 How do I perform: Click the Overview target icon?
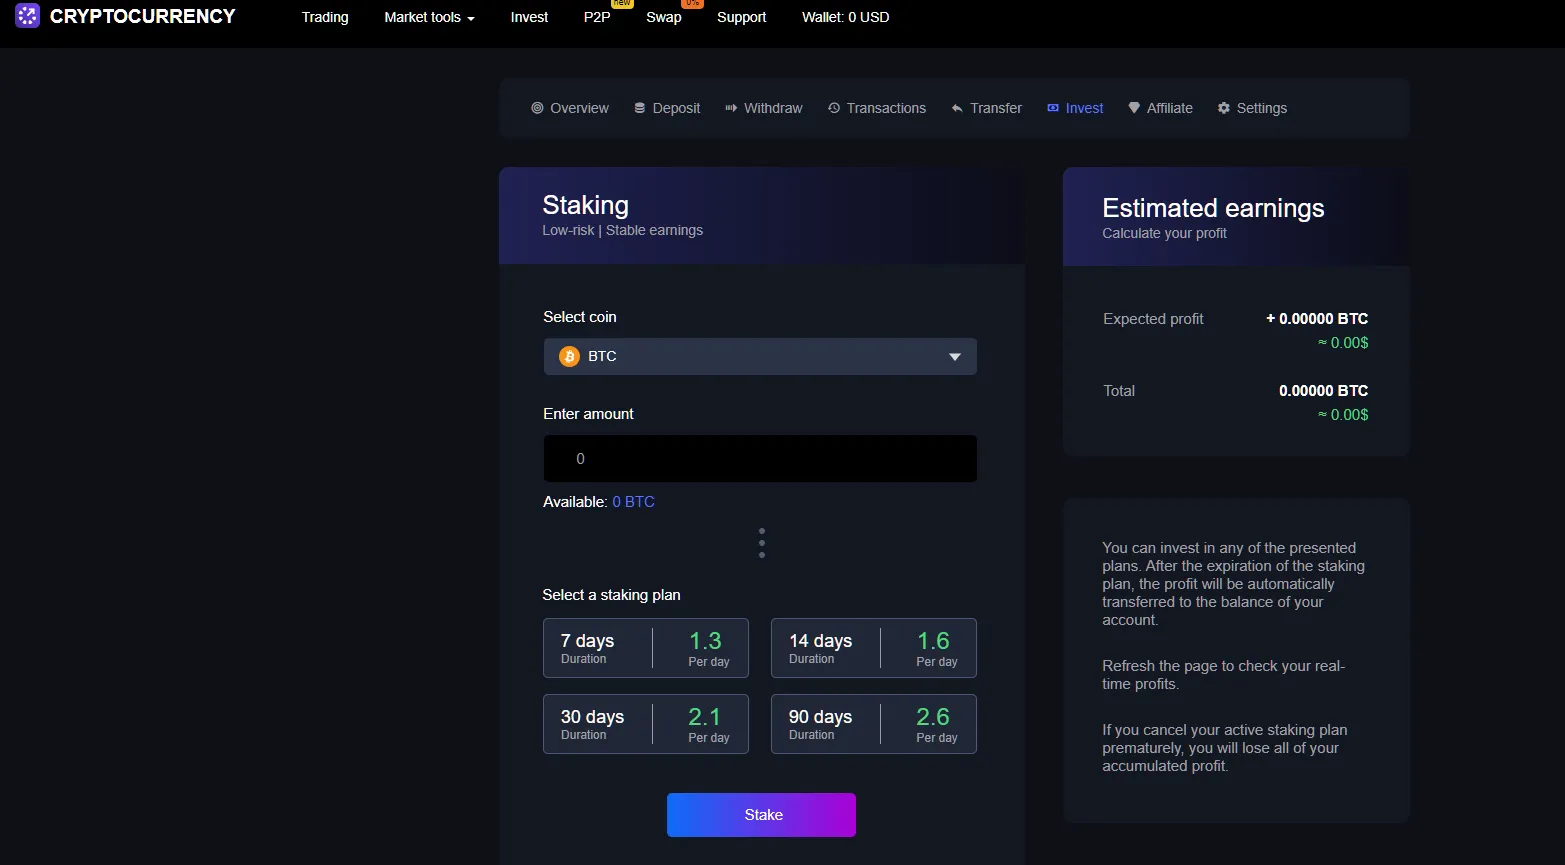tap(537, 108)
